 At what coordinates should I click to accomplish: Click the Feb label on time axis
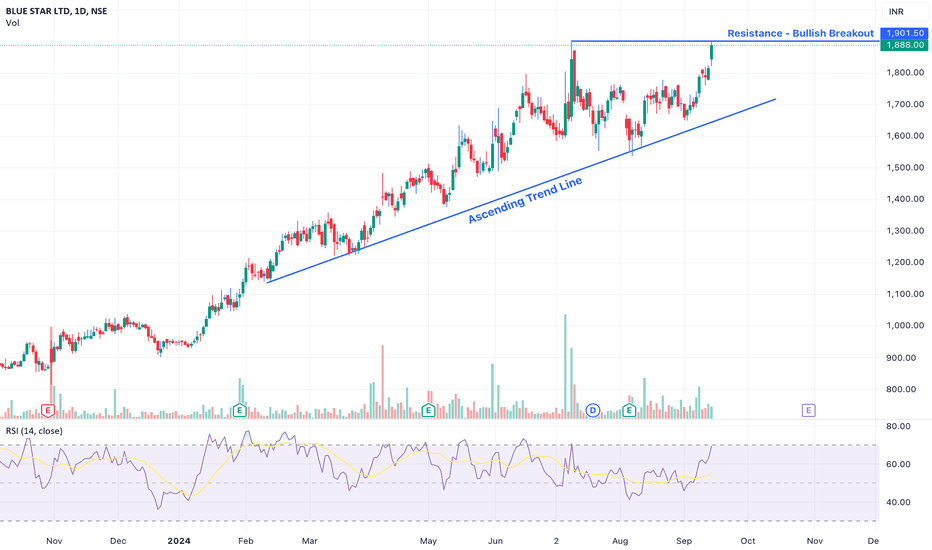[x=245, y=541]
